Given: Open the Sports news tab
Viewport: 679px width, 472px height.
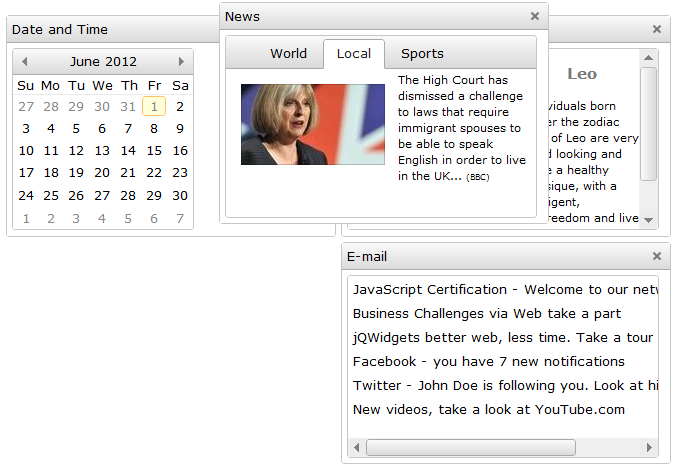Looking at the screenshot, I should coord(422,54).
